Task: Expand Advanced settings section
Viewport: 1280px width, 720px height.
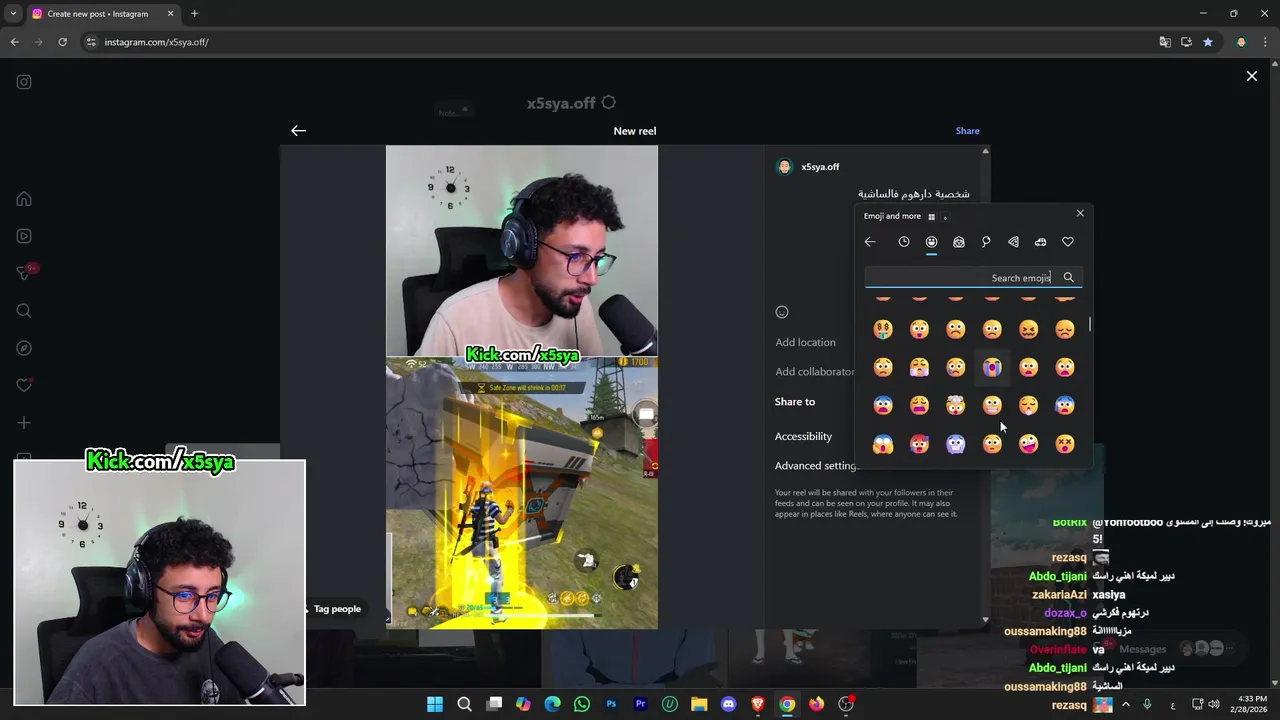Action: point(816,466)
